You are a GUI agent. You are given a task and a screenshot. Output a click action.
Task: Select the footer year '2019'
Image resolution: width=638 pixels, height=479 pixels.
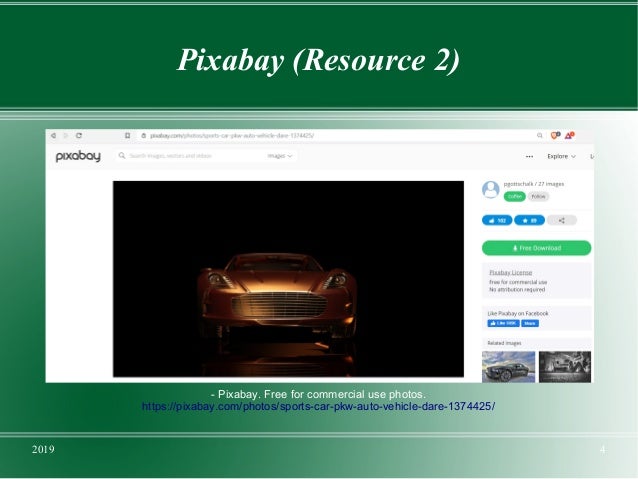coord(43,449)
